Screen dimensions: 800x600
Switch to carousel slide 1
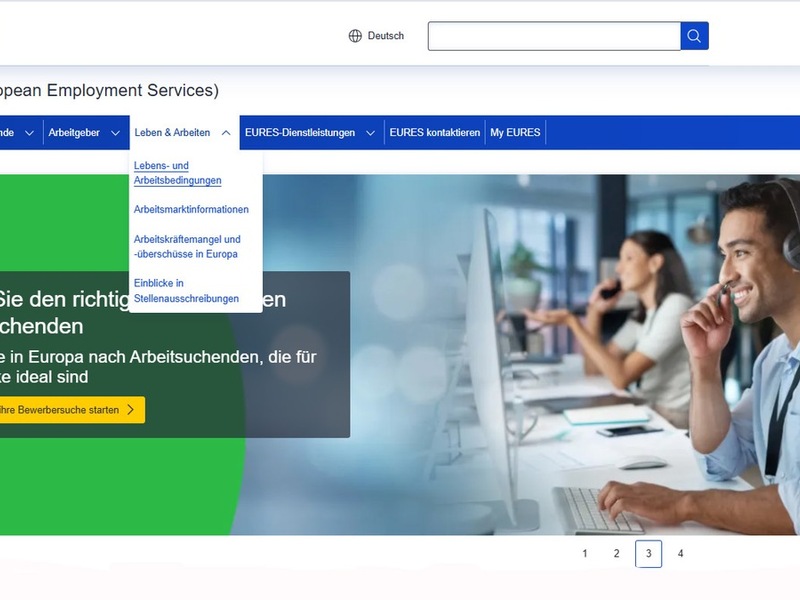[x=585, y=554]
